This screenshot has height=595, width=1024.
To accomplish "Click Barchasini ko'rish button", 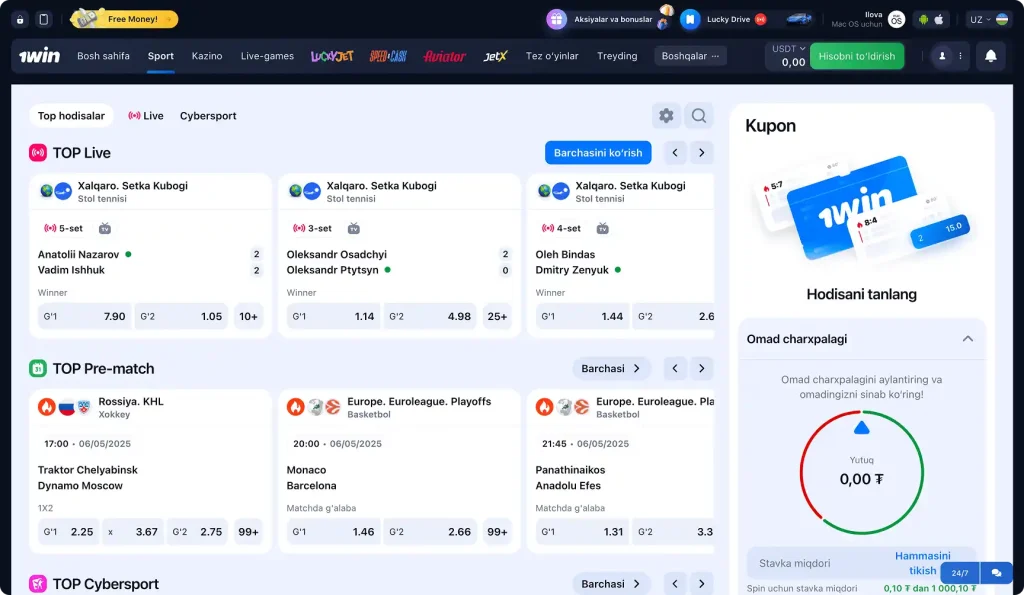I will pyautogui.click(x=598, y=153).
